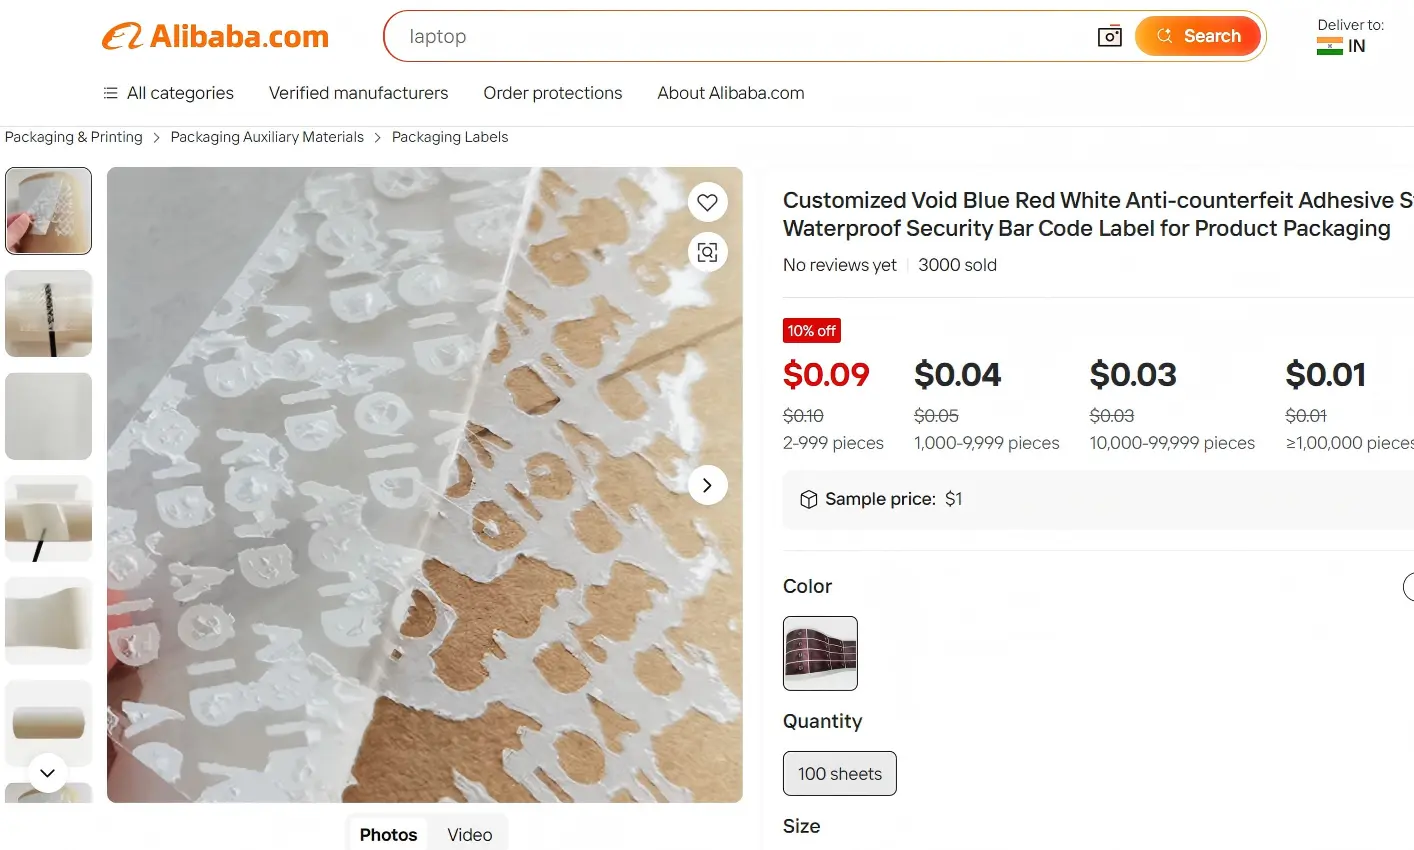Expand thumbnail list with down chevron
Image resolution: width=1414 pixels, height=850 pixels.
click(47, 773)
